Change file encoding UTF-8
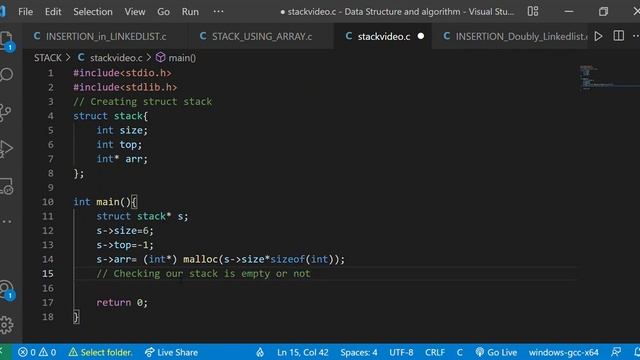 [401, 352]
